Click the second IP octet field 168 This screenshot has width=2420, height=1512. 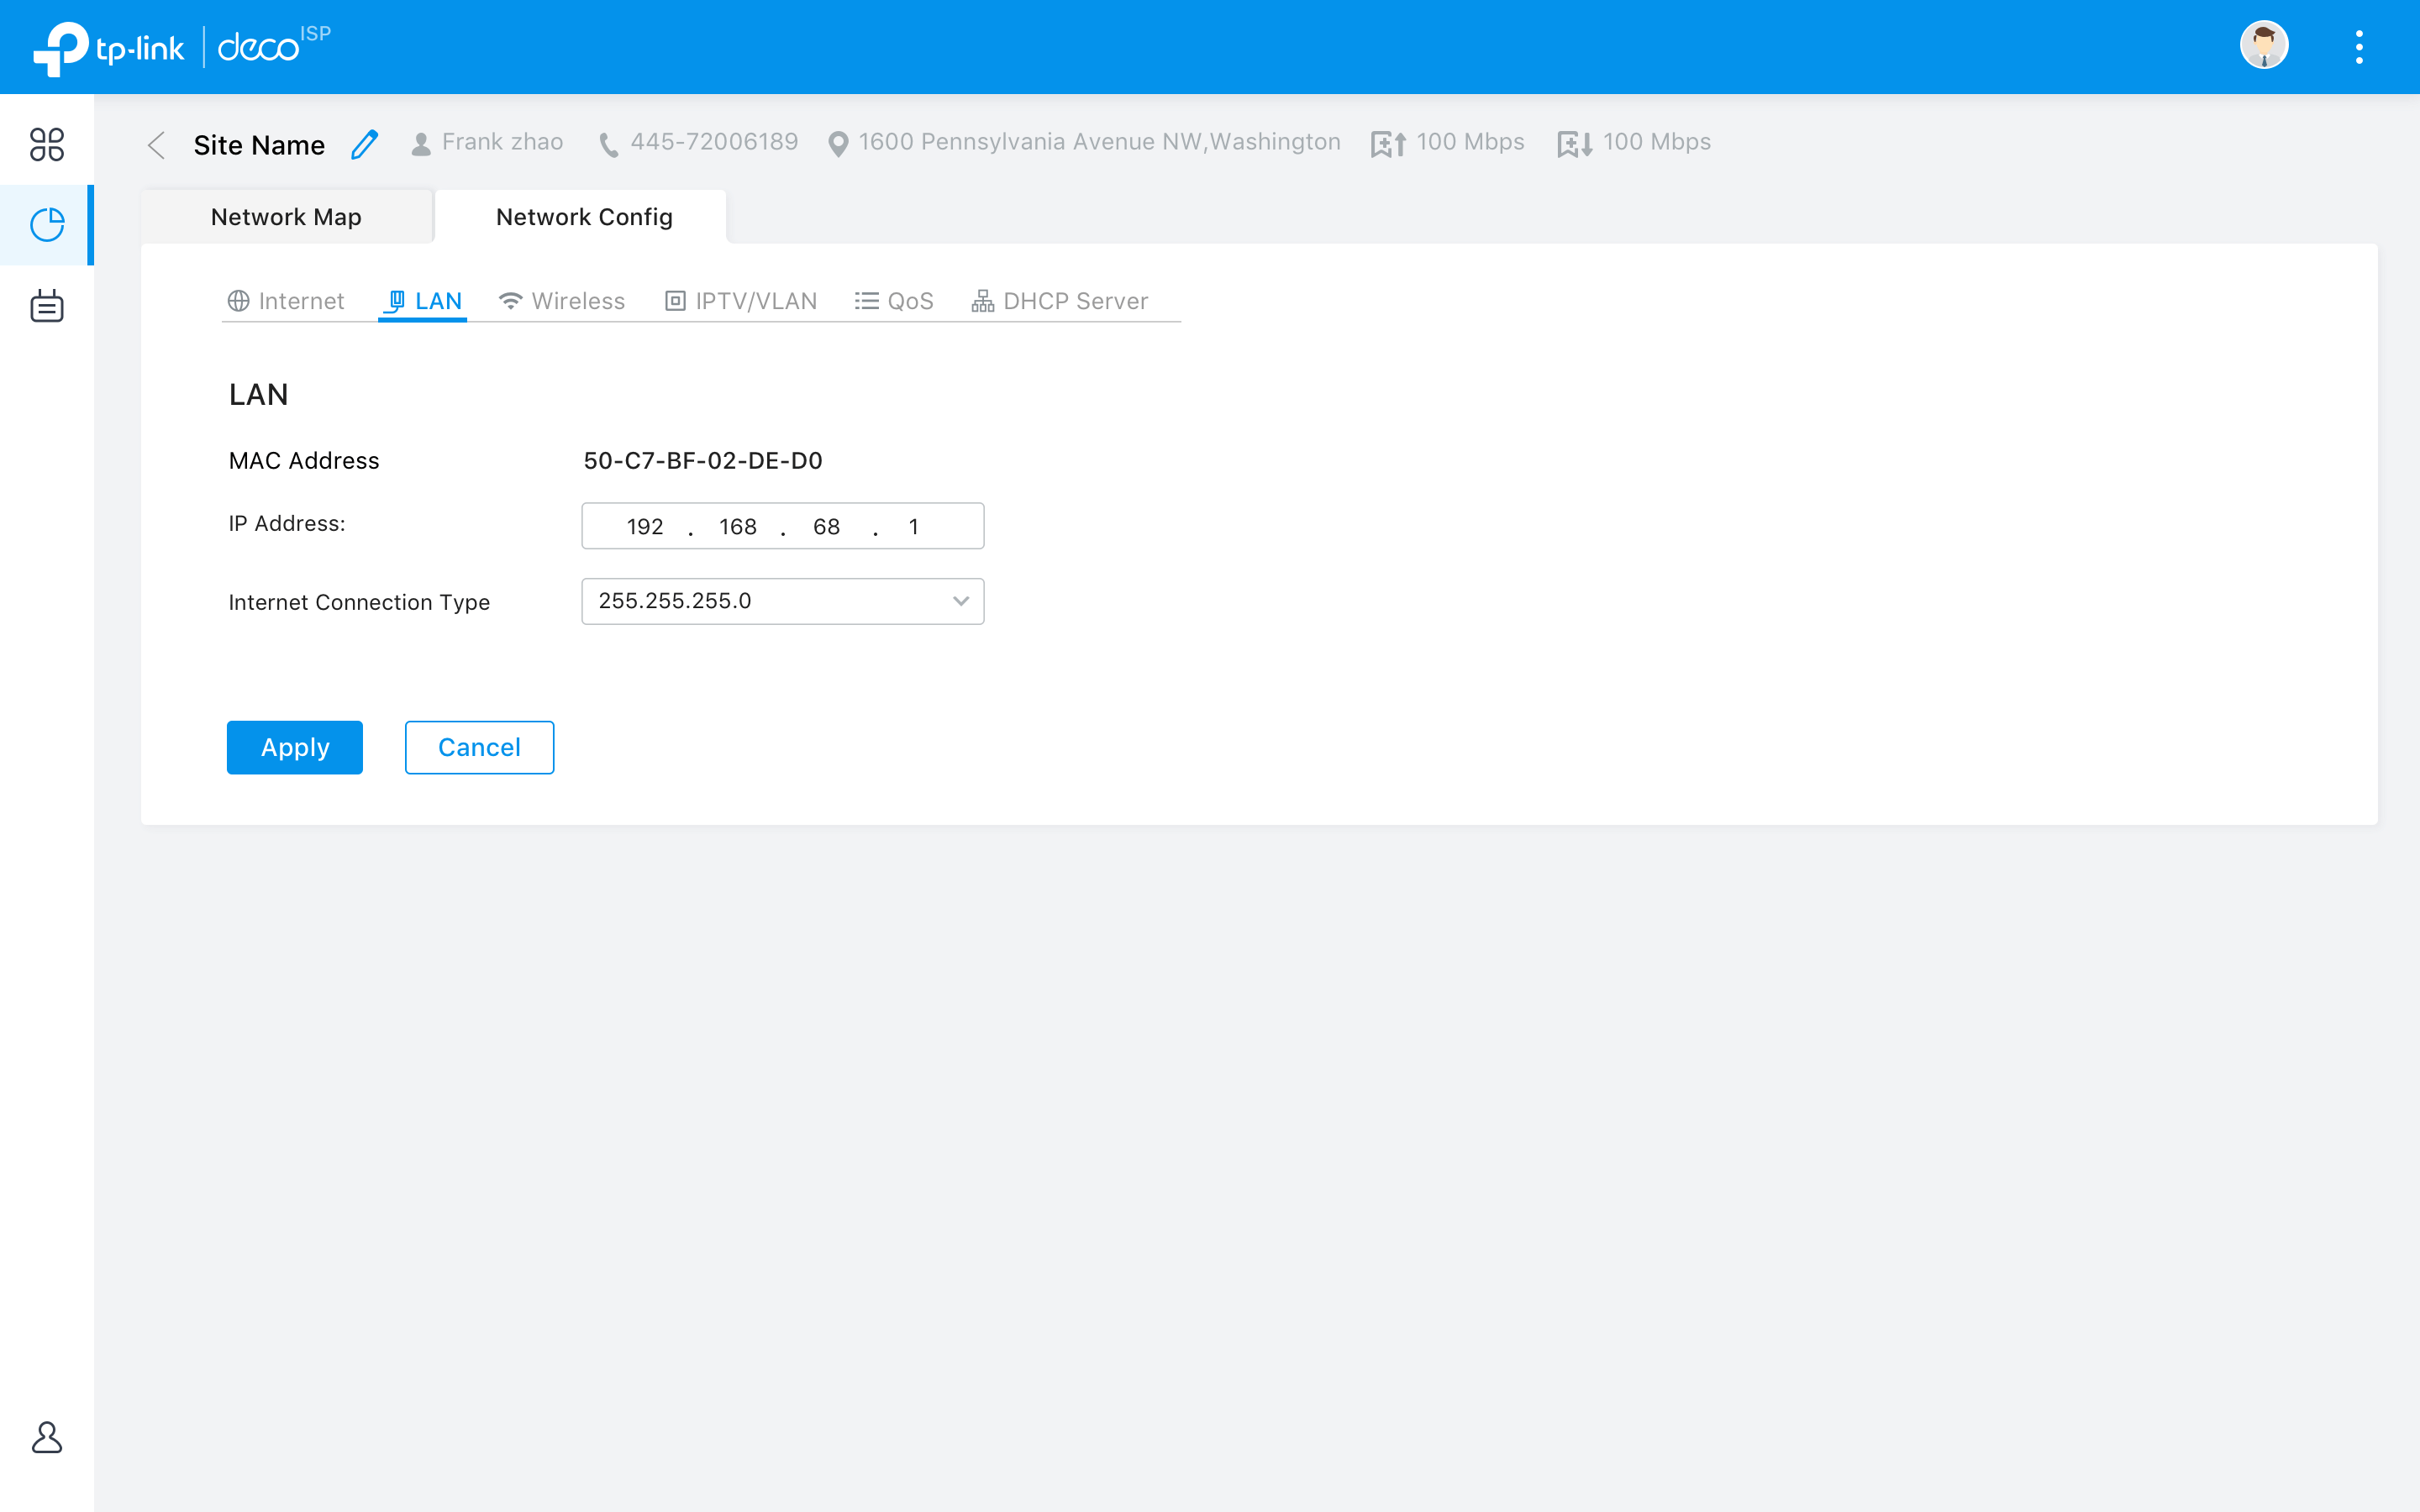(738, 526)
